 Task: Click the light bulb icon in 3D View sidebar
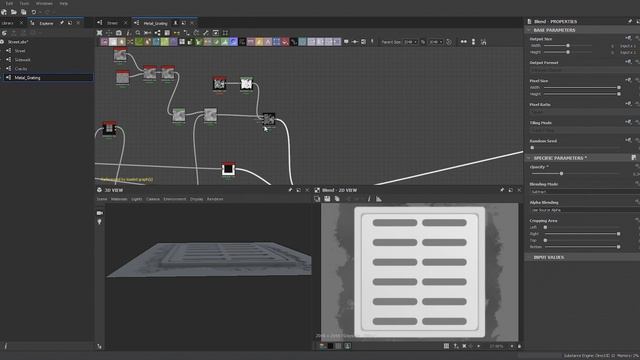tap(100, 222)
